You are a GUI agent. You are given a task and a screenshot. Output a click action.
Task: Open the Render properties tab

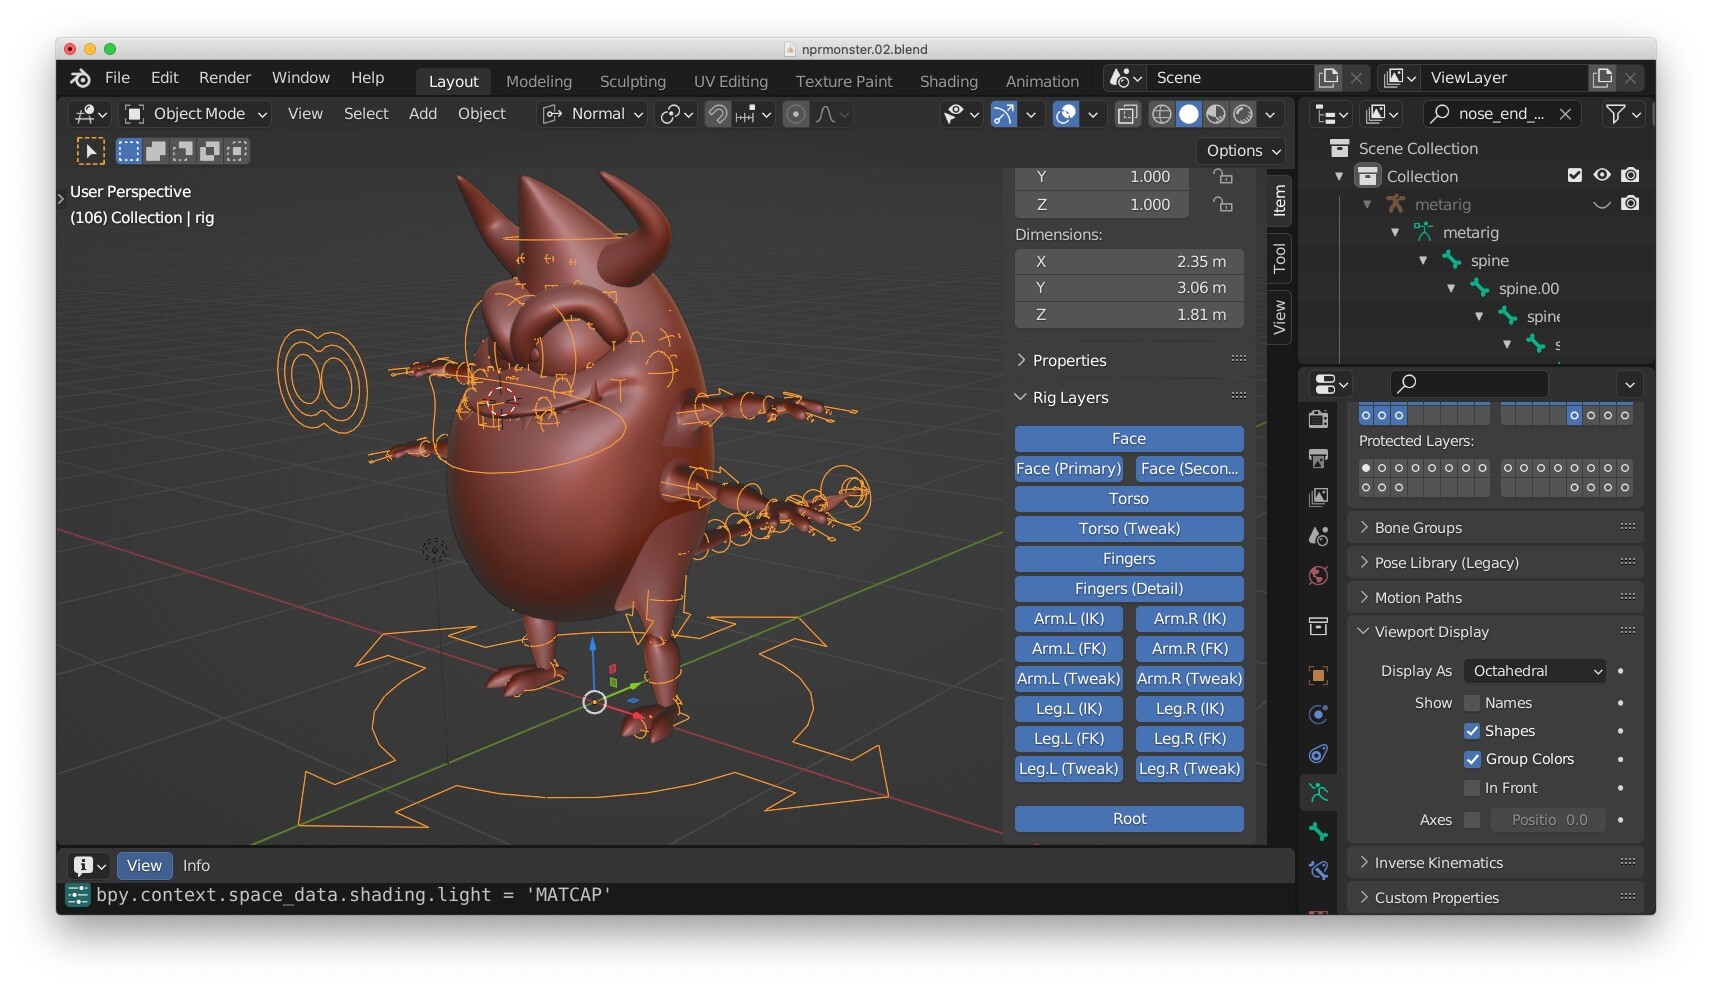tap(1318, 420)
